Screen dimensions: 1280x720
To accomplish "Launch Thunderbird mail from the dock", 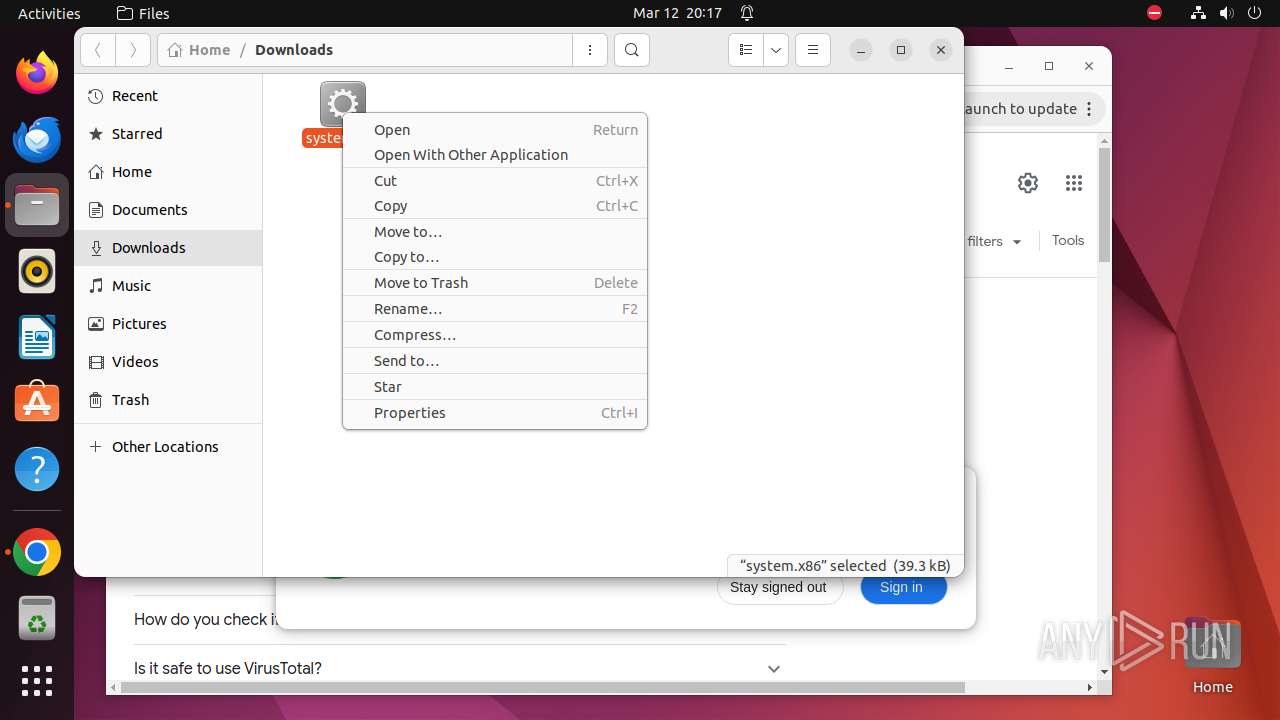I will (x=37, y=139).
